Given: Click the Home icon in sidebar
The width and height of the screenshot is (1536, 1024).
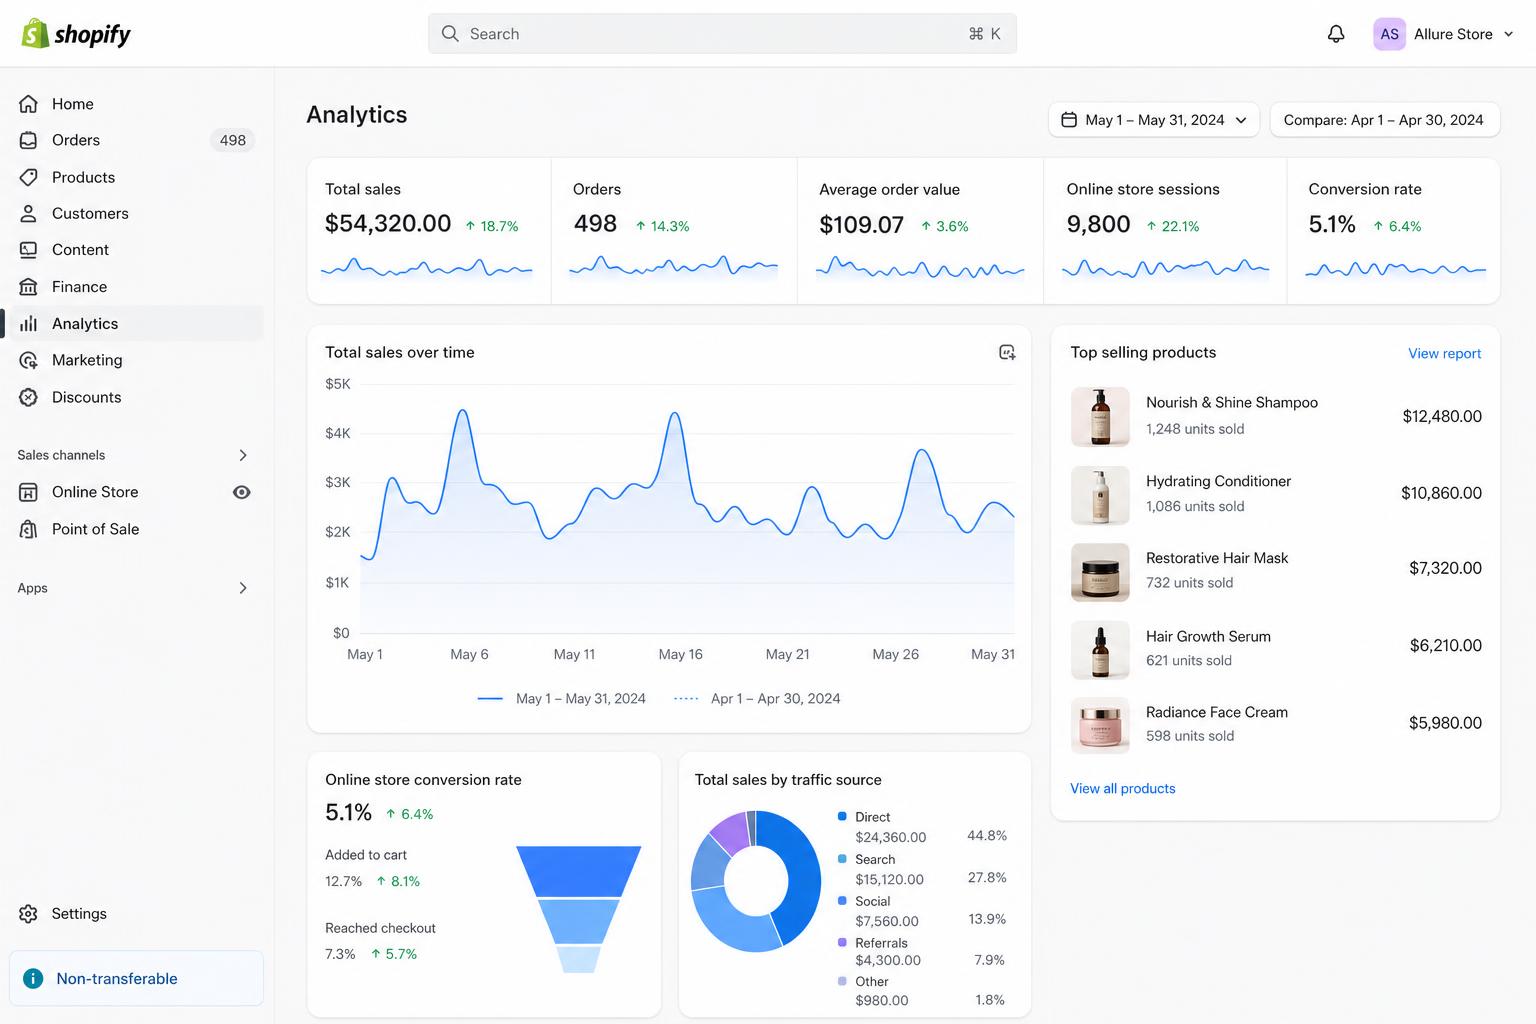Looking at the screenshot, I should coord(29,104).
